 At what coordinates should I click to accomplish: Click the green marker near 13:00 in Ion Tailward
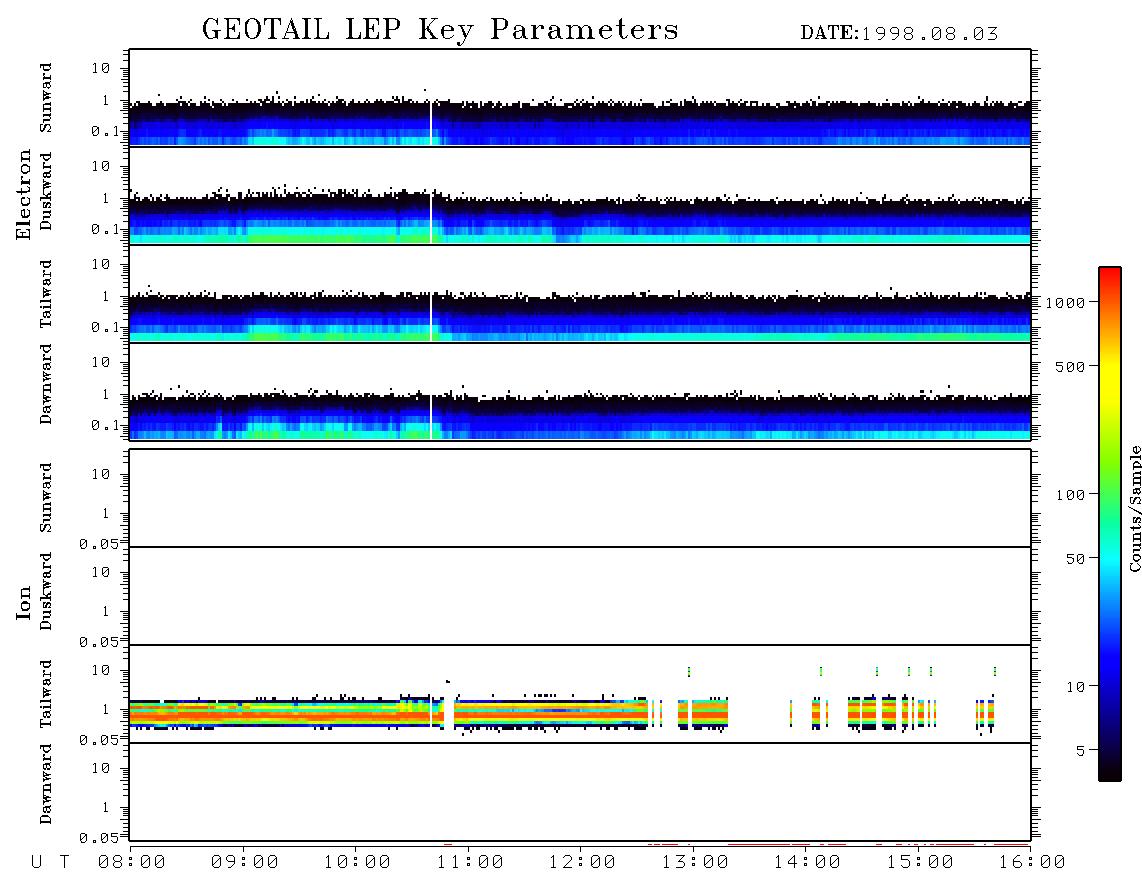689,672
